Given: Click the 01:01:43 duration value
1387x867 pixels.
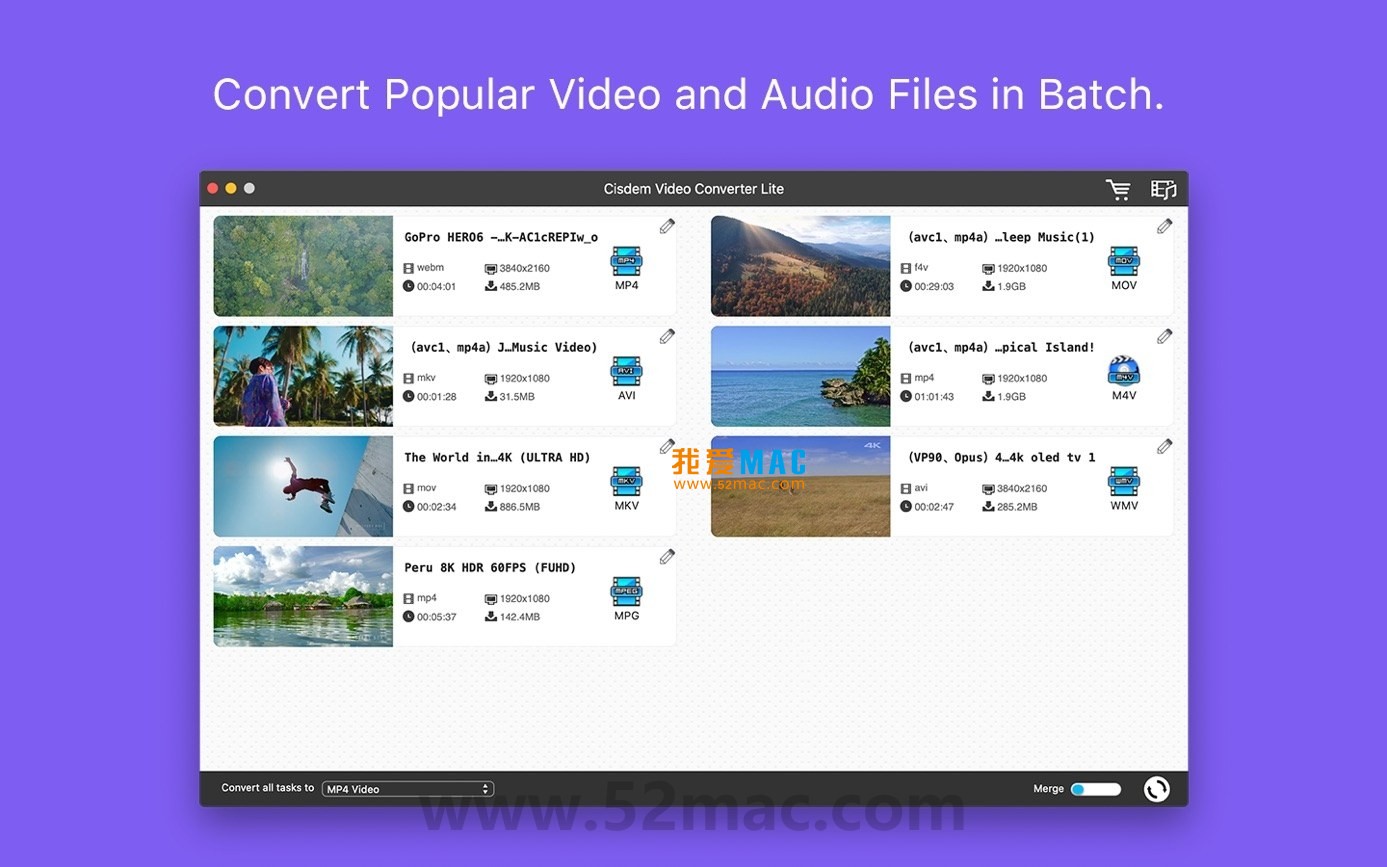Looking at the screenshot, I should [934, 396].
